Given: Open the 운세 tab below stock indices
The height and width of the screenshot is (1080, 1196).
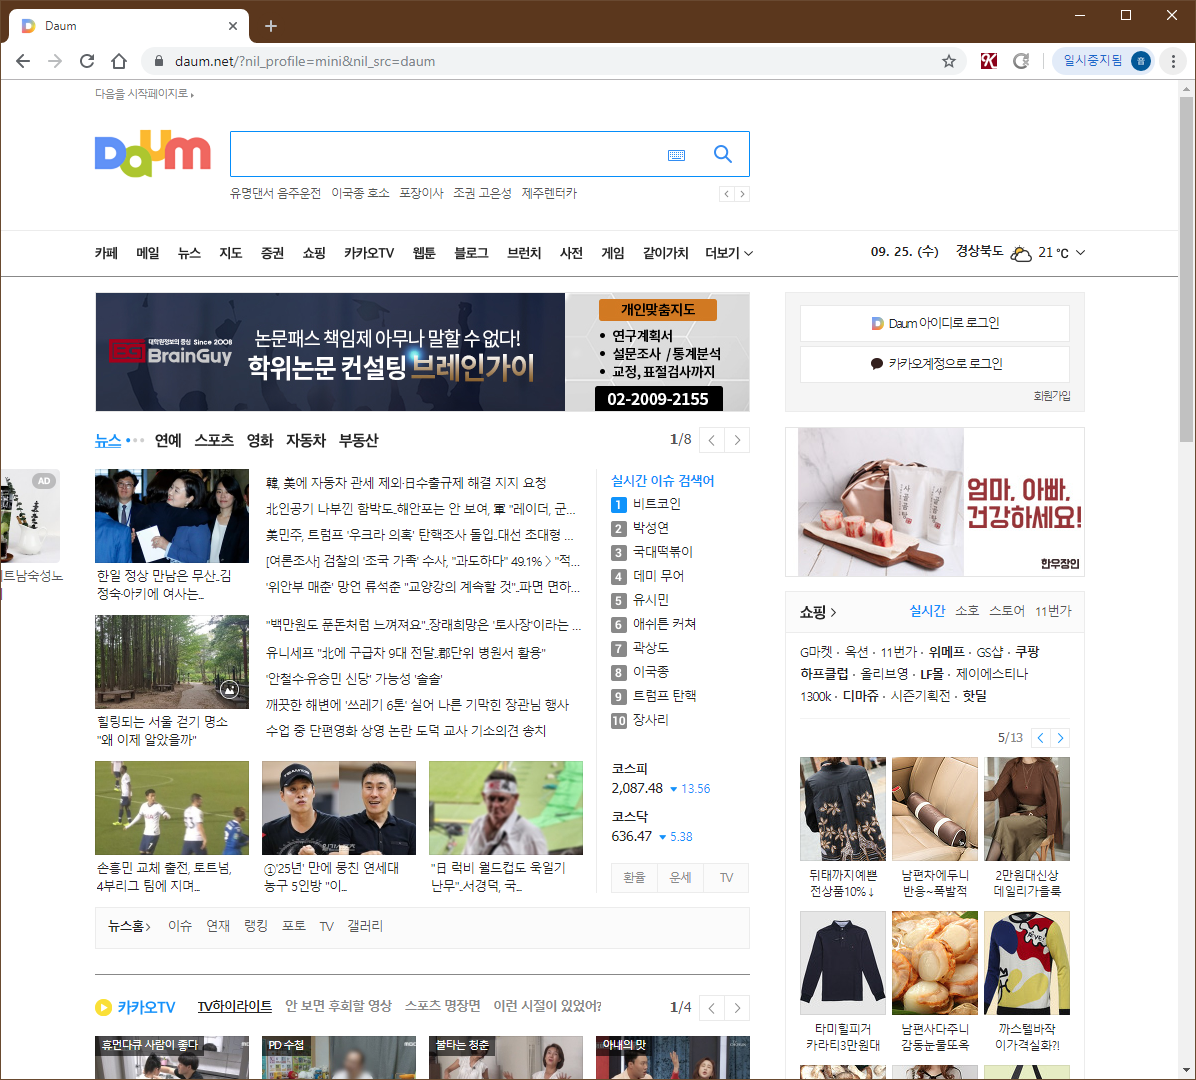Looking at the screenshot, I should (680, 878).
